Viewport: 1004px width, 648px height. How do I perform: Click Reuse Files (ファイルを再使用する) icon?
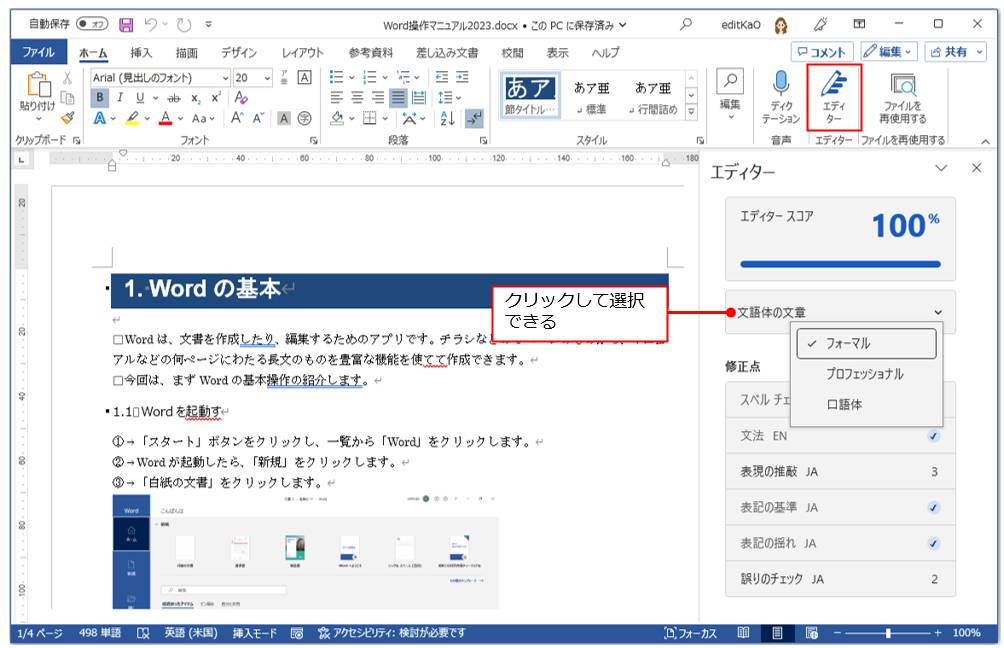coord(902,97)
